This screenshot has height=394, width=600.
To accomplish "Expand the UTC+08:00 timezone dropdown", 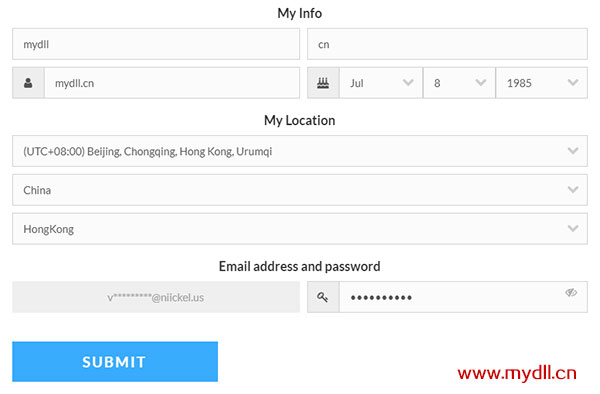I will (x=300, y=151).
